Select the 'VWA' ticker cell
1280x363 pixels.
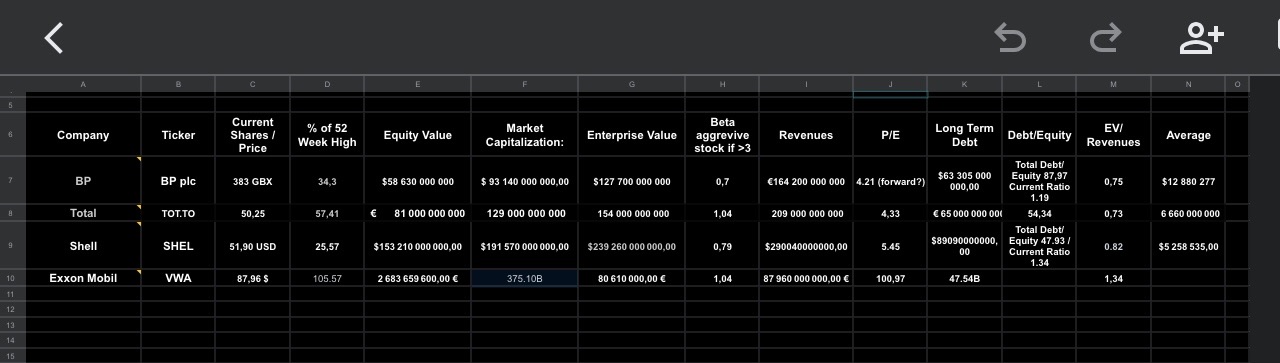178,279
